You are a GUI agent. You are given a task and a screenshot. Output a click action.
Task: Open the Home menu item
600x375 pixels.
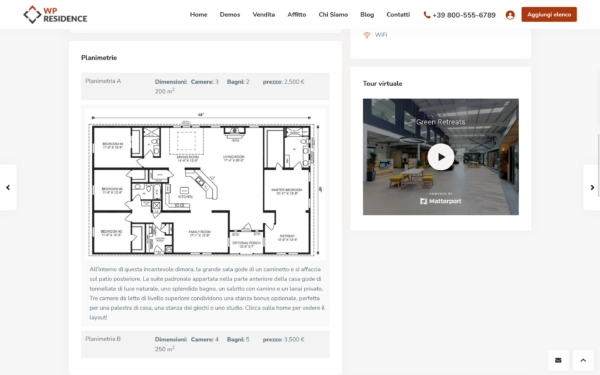[198, 15]
